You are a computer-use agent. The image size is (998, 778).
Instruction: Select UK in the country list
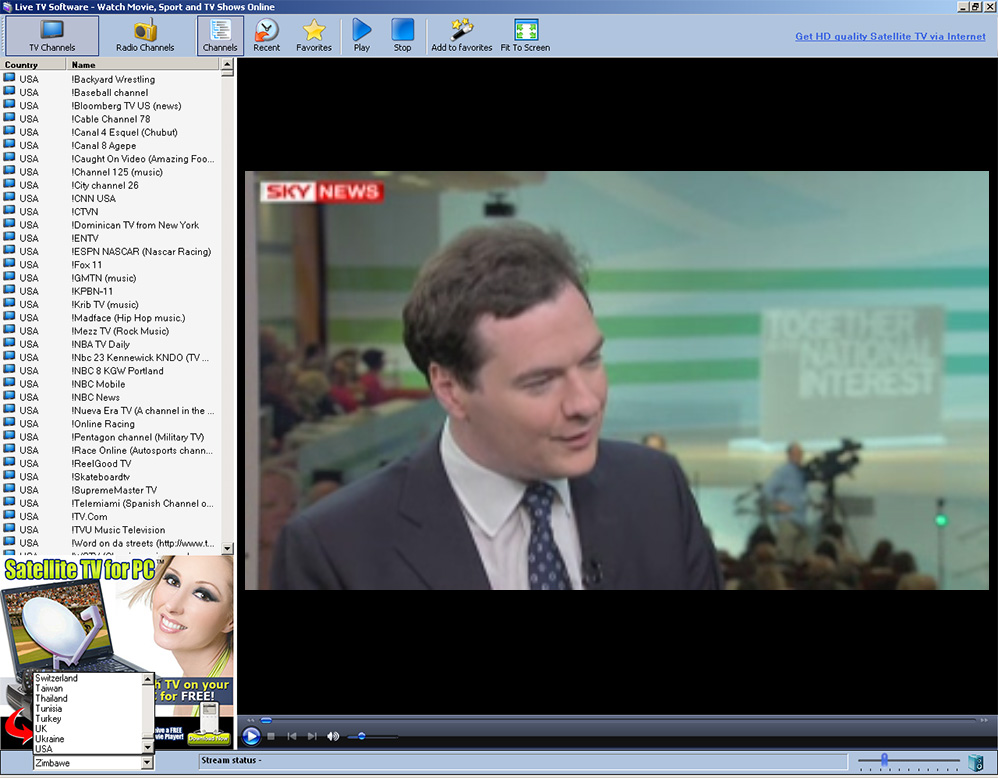click(x=41, y=728)
